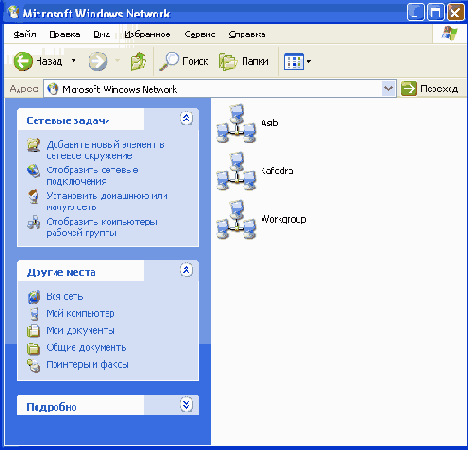Open the Файл menu
This screenshot has height=450, width=468.
tap(25, 34)
